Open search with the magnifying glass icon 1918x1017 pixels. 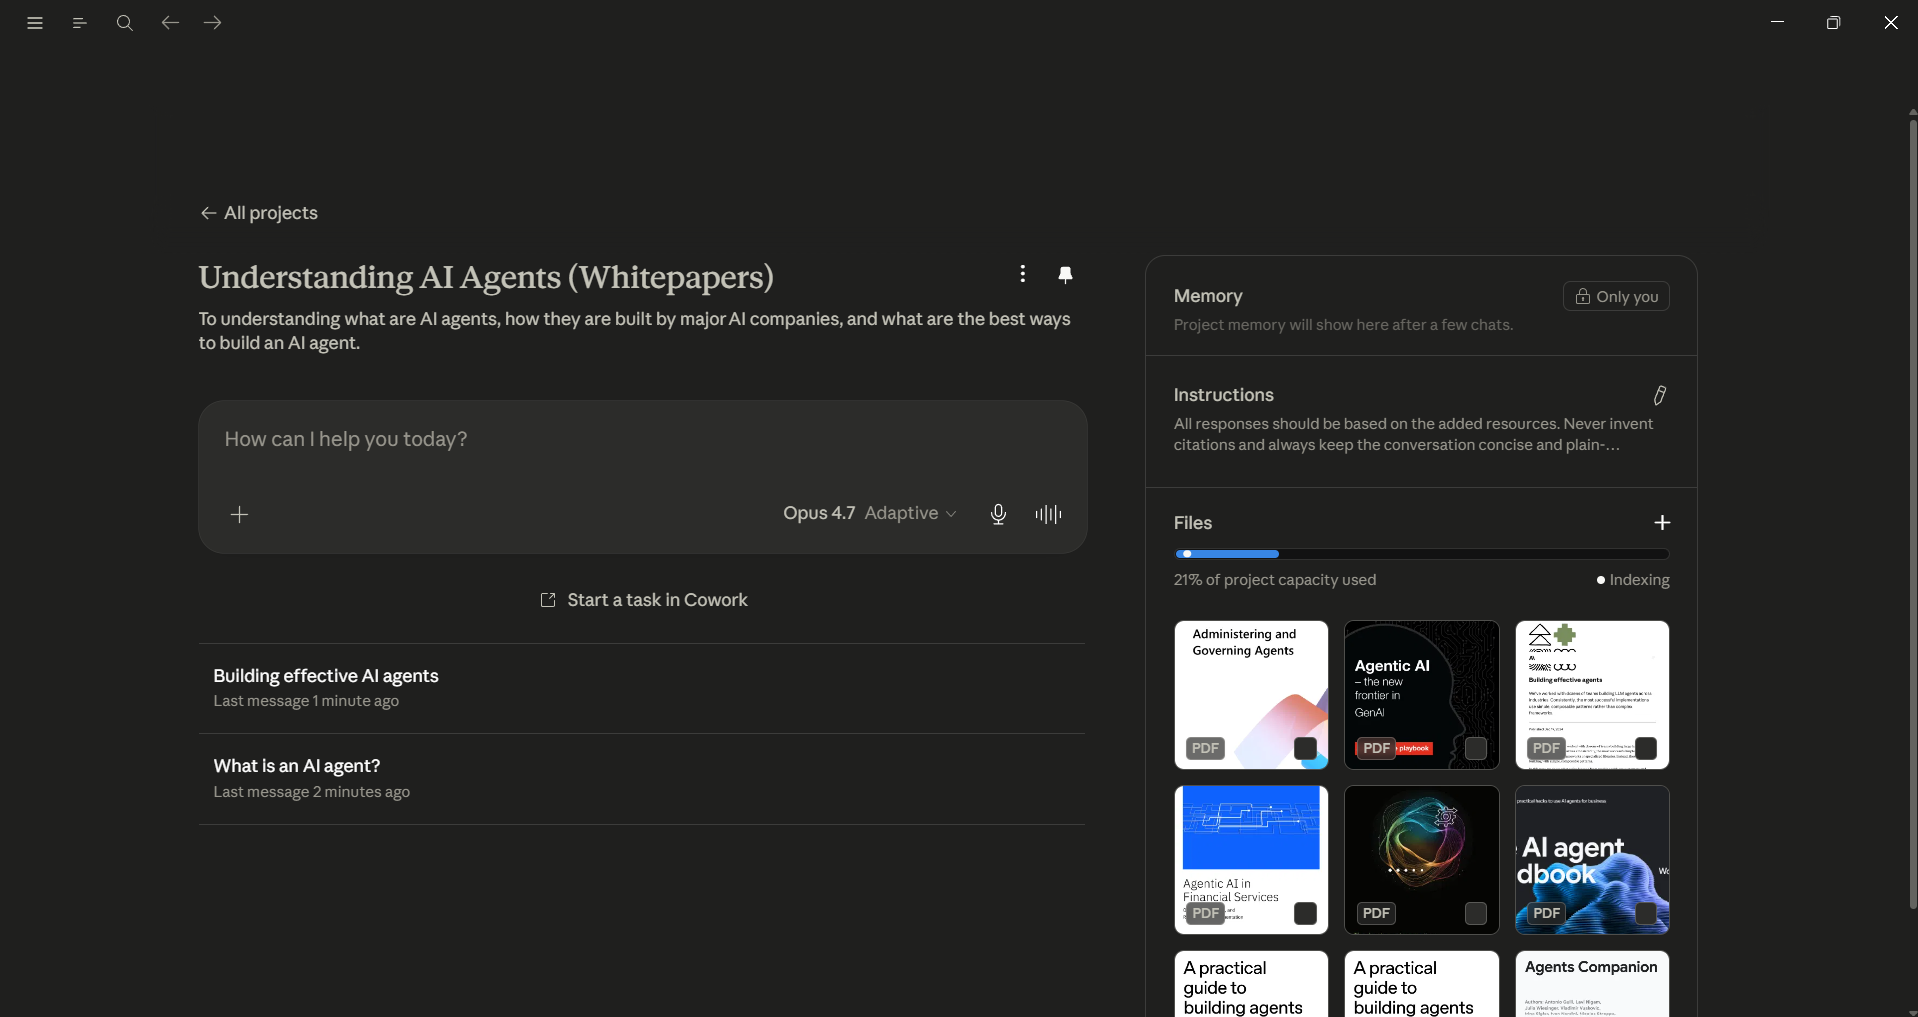click(125, 23)
